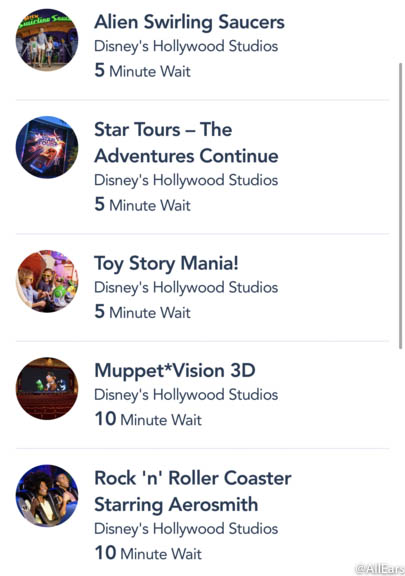Tap the 5 Minute Wait under Alien Swirling Saucers

tap(143, 70)
